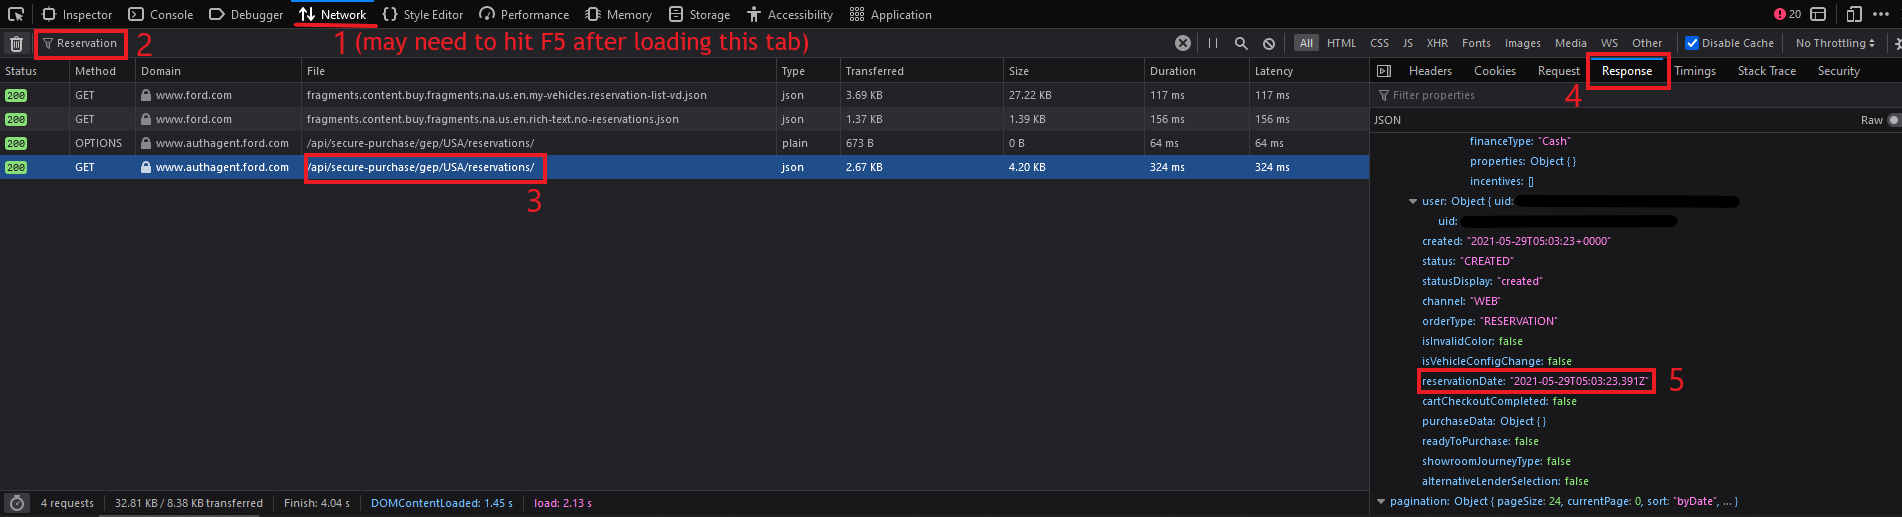Screen dimensions: 1902x517
Task: Clear network log with trash icon
Action: 16,44
